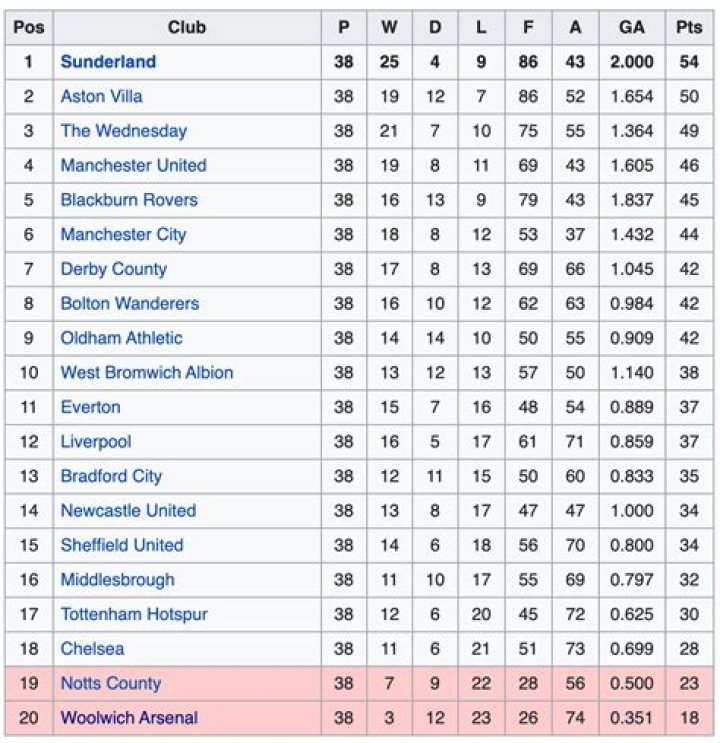Select the Liverpool club link
This screenshot has height=743, width=720.
95,441
